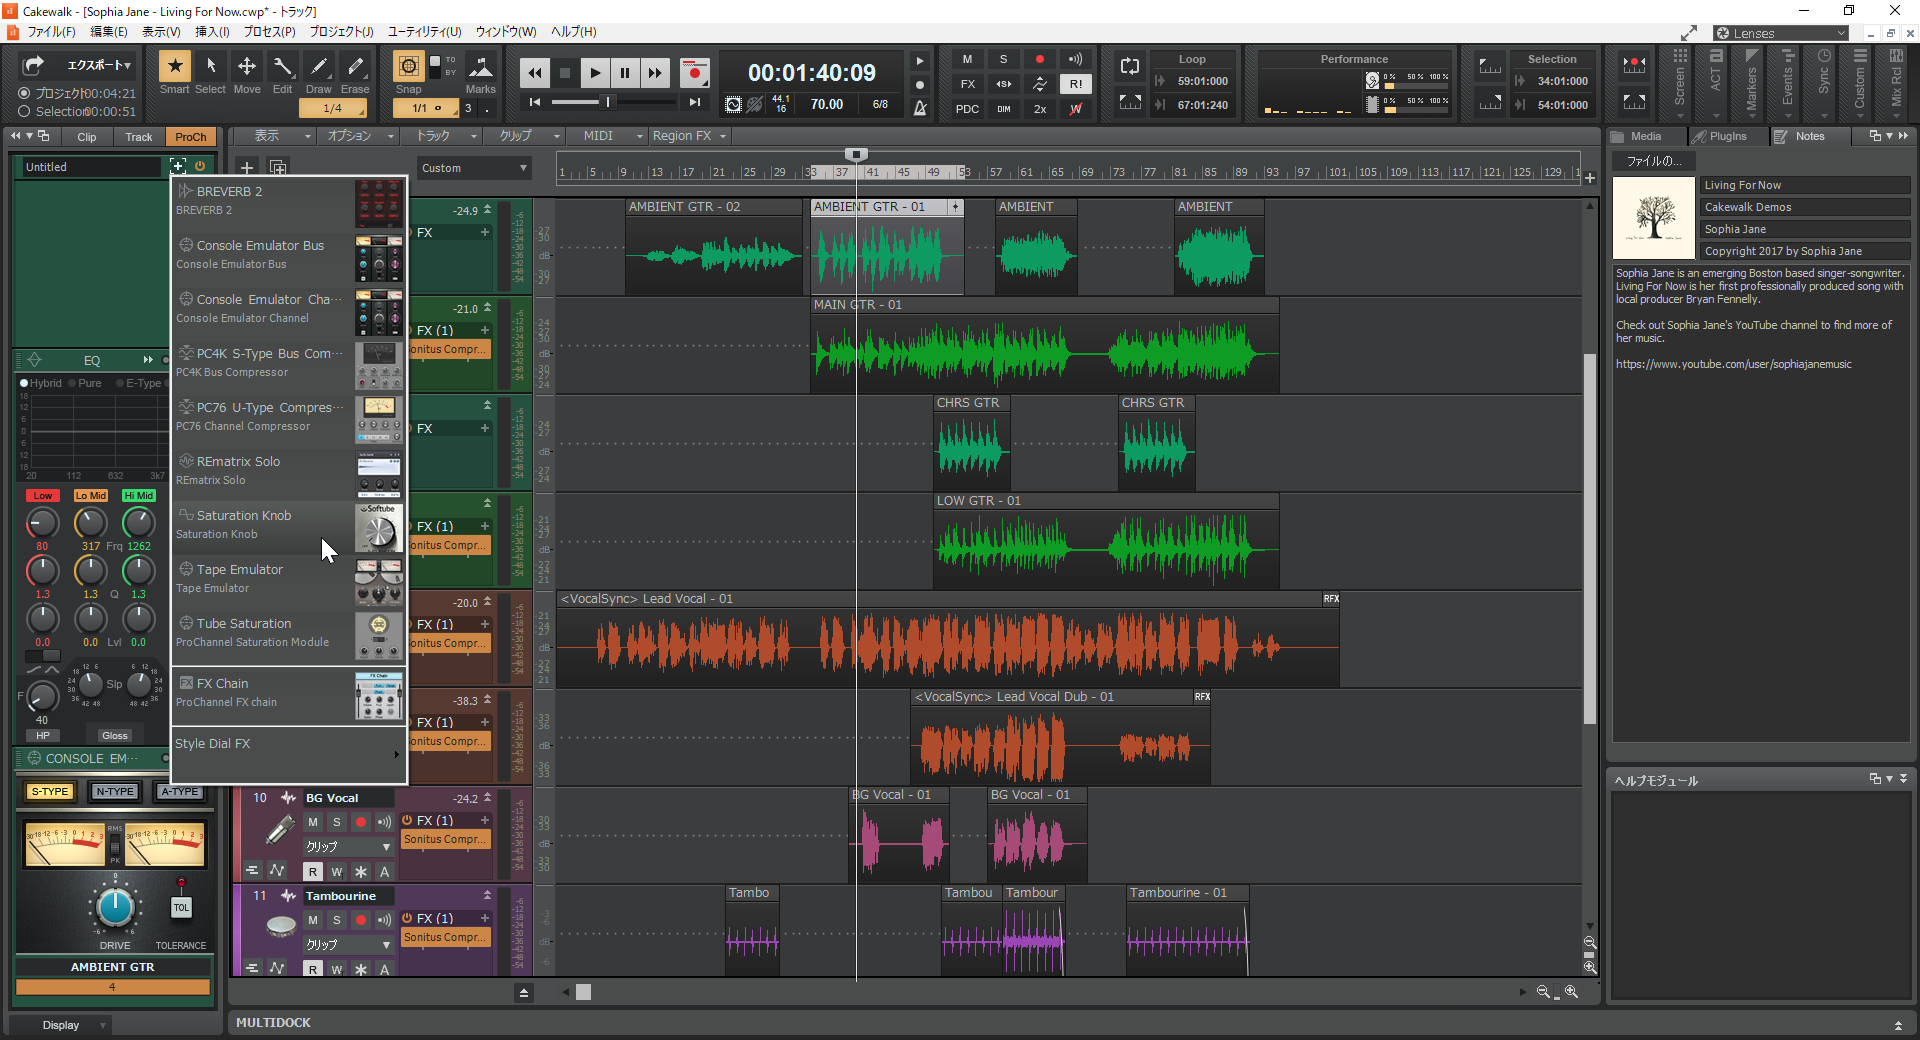The width and height of the screenshot is (1920, 1040).
Task: Select N-TYPE console emulation
Action: (x=115, y=791)
